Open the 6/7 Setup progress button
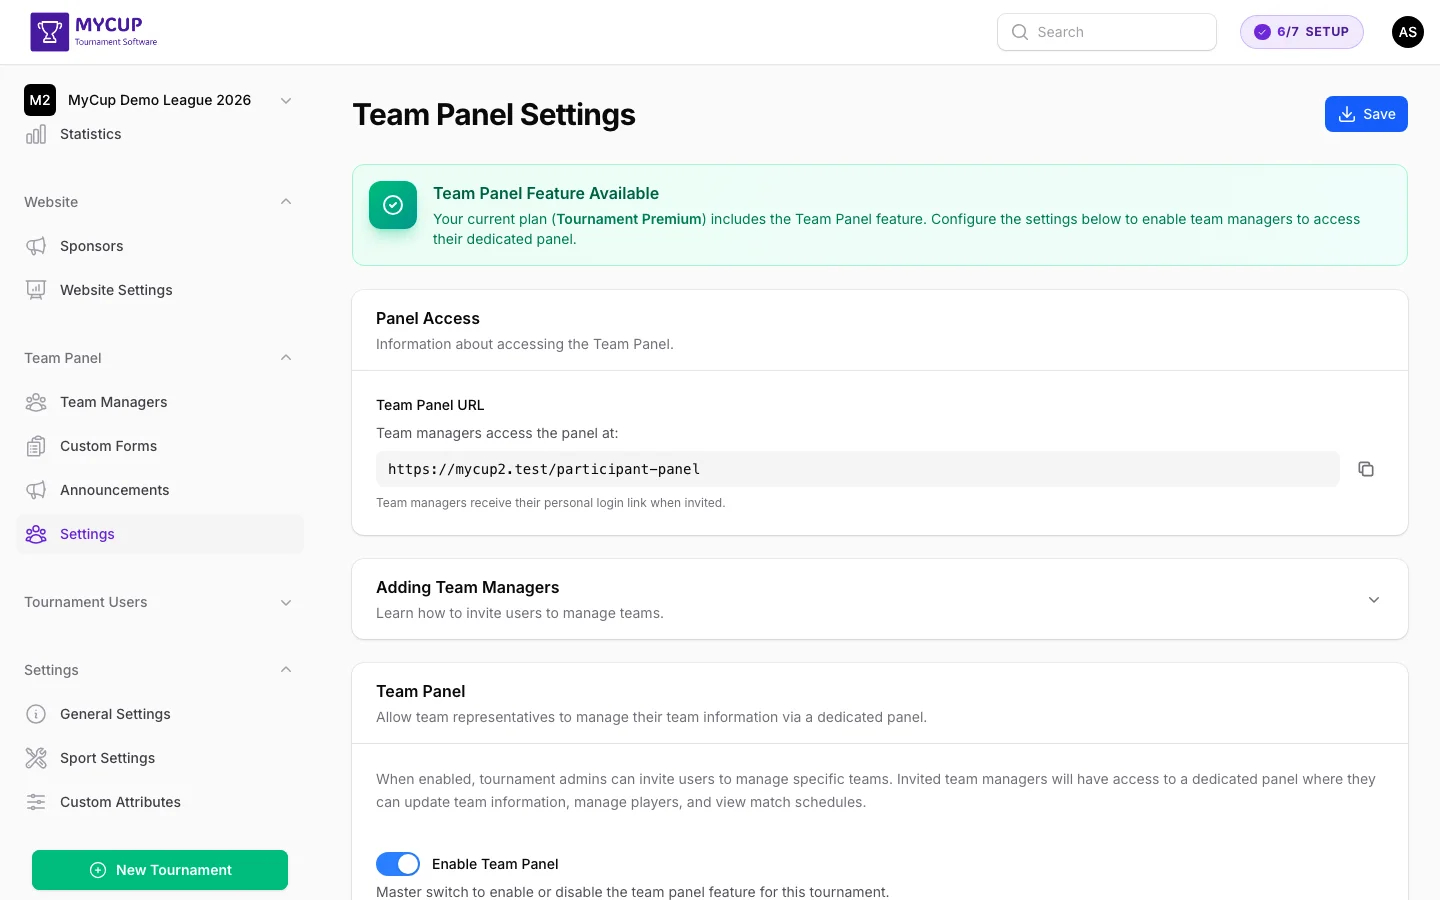The height and width of the screenshot is (900, 1440). pos(1302,32)
